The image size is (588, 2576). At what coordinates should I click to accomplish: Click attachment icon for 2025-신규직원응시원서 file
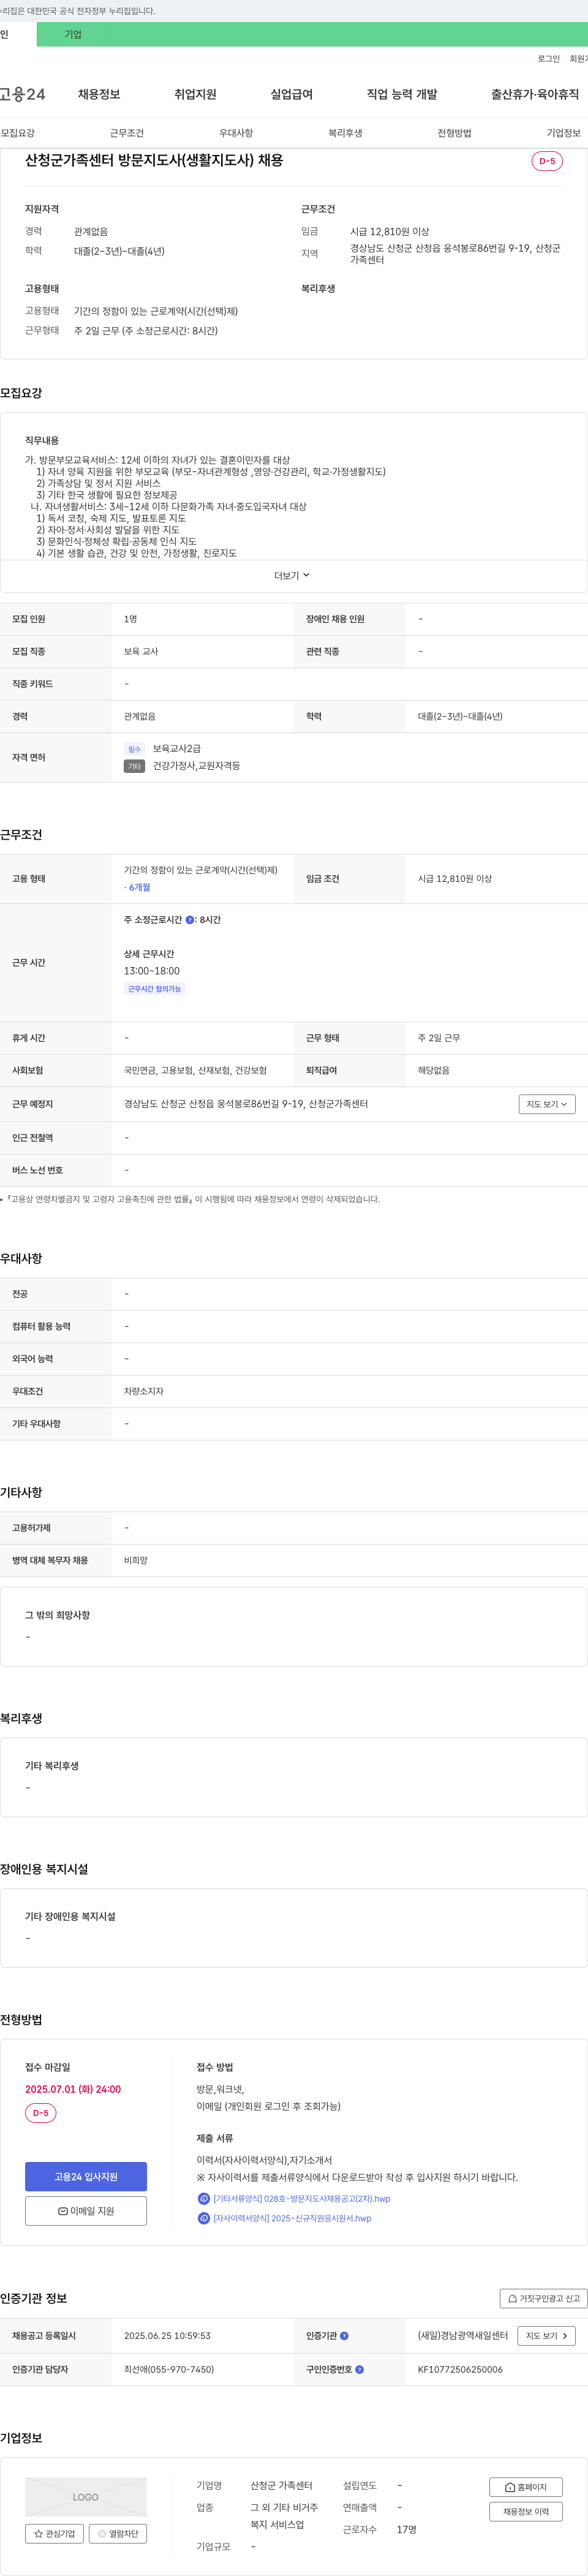[x=204, y=2218]
